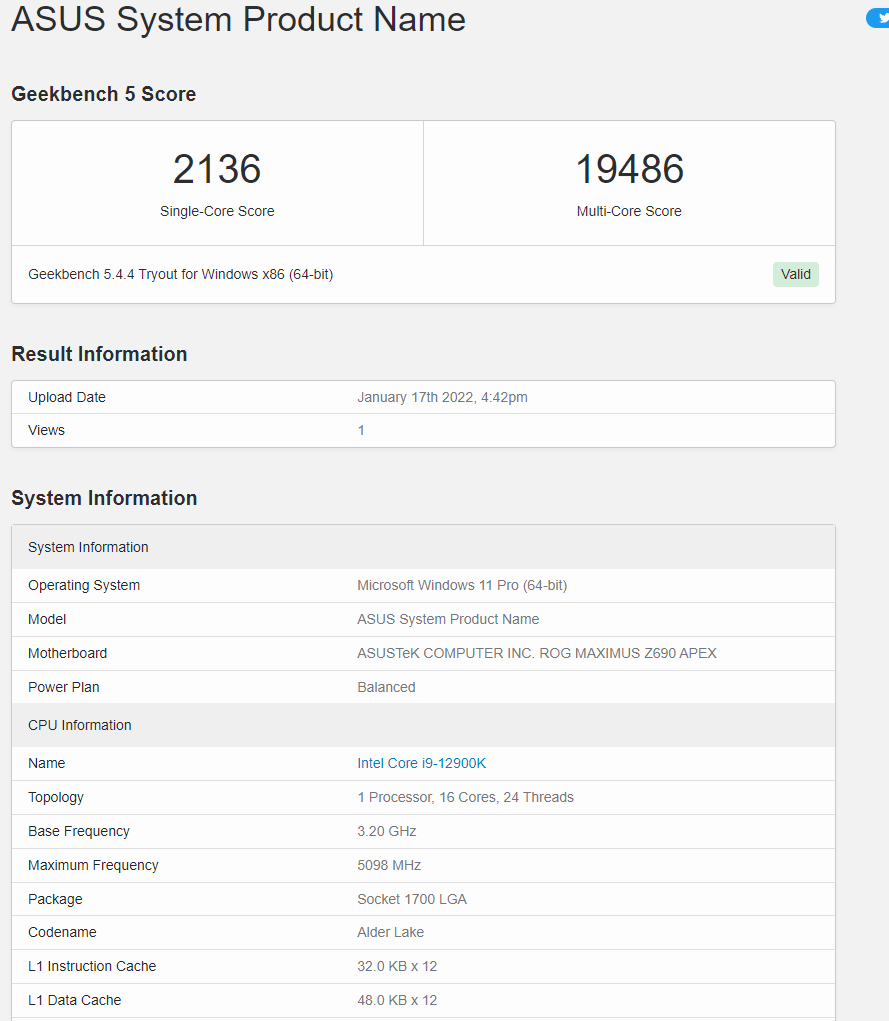Click the Package value Socket 1700 LGA
Image resolution: width=889 pixels, height=1021 pixels.
pyautogui.click(x=412, y=899)
